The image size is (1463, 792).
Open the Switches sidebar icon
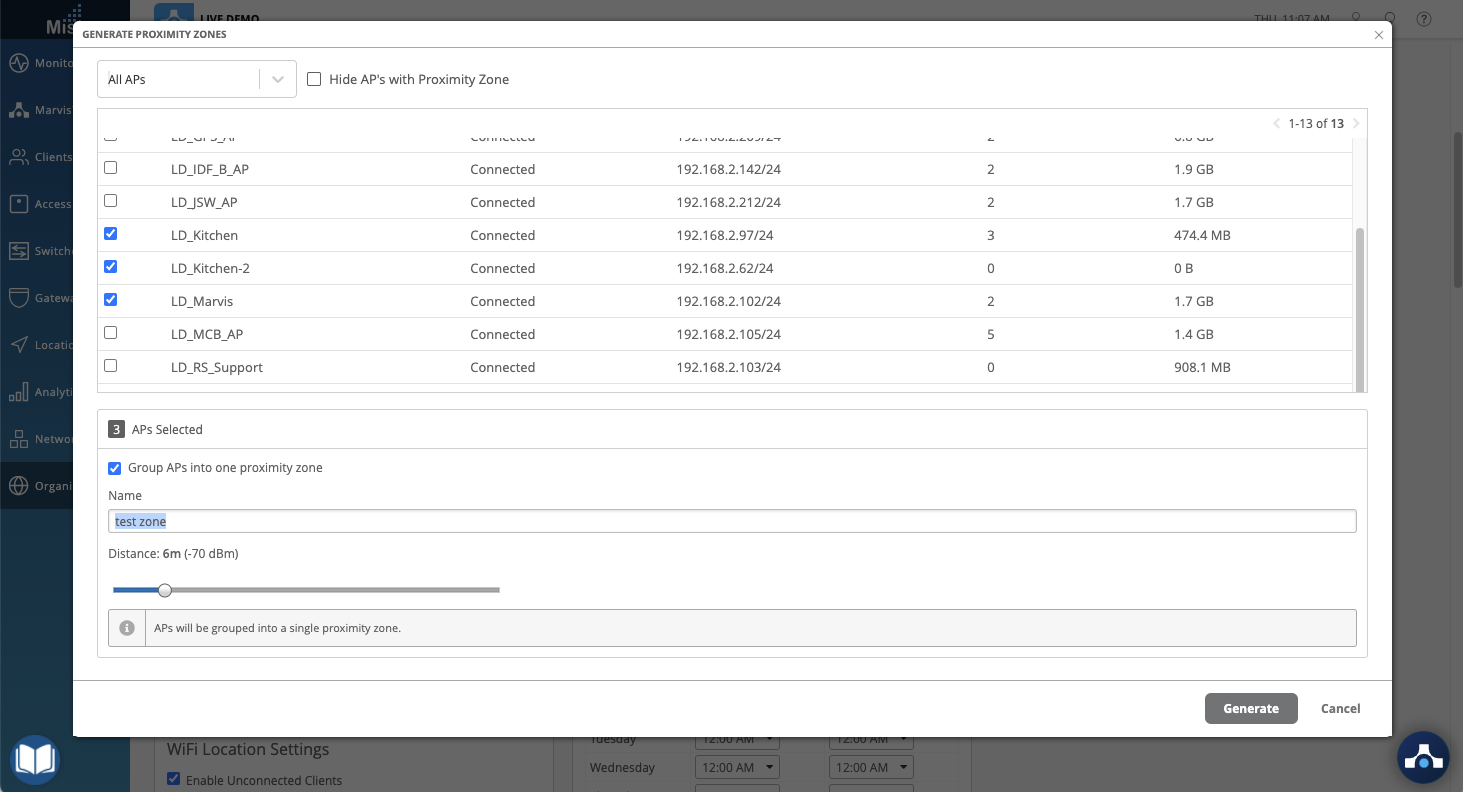18,251
